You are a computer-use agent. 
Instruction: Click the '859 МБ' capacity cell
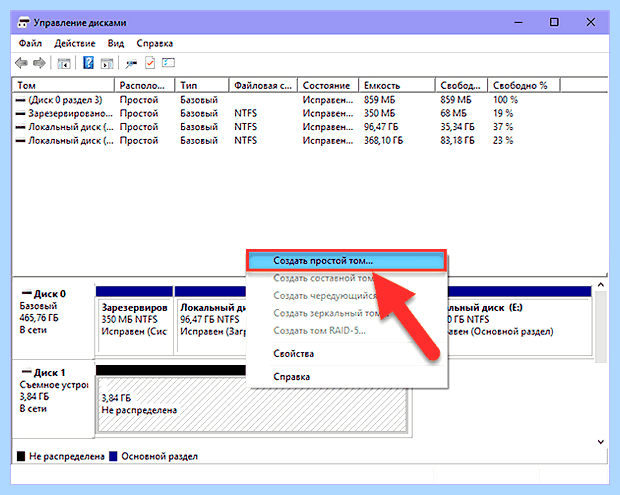point(379,100)
